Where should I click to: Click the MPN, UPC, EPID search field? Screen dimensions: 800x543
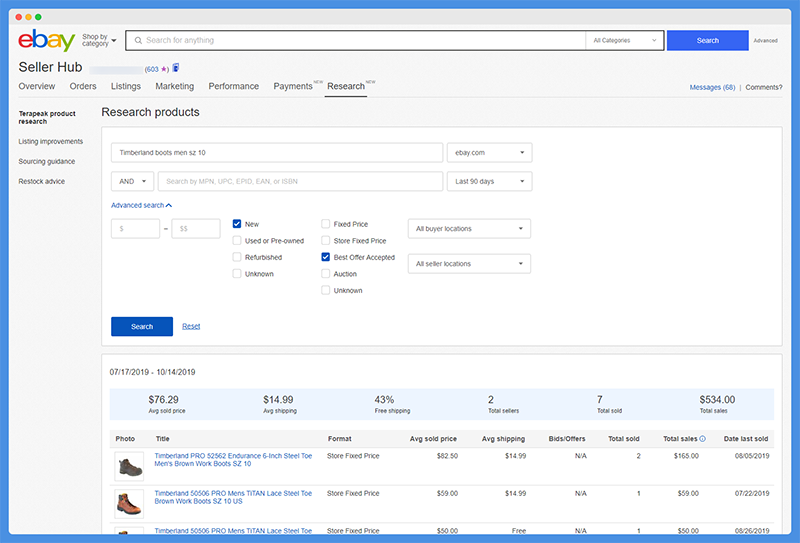pyautogui.click(x=300, y=181)
